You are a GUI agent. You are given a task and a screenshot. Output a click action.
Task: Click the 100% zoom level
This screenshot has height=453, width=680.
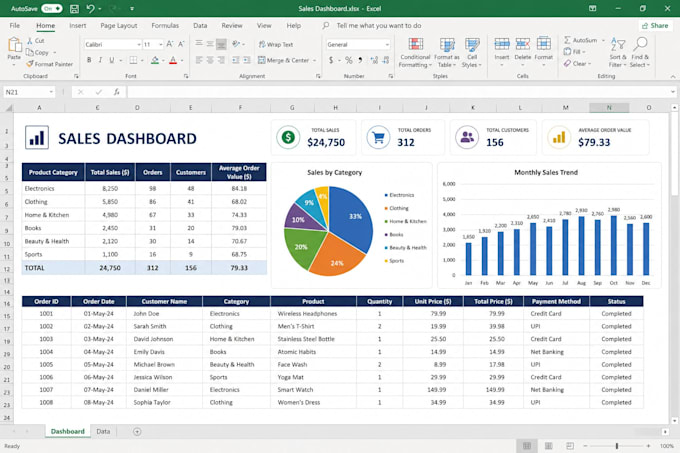(667, 446)
